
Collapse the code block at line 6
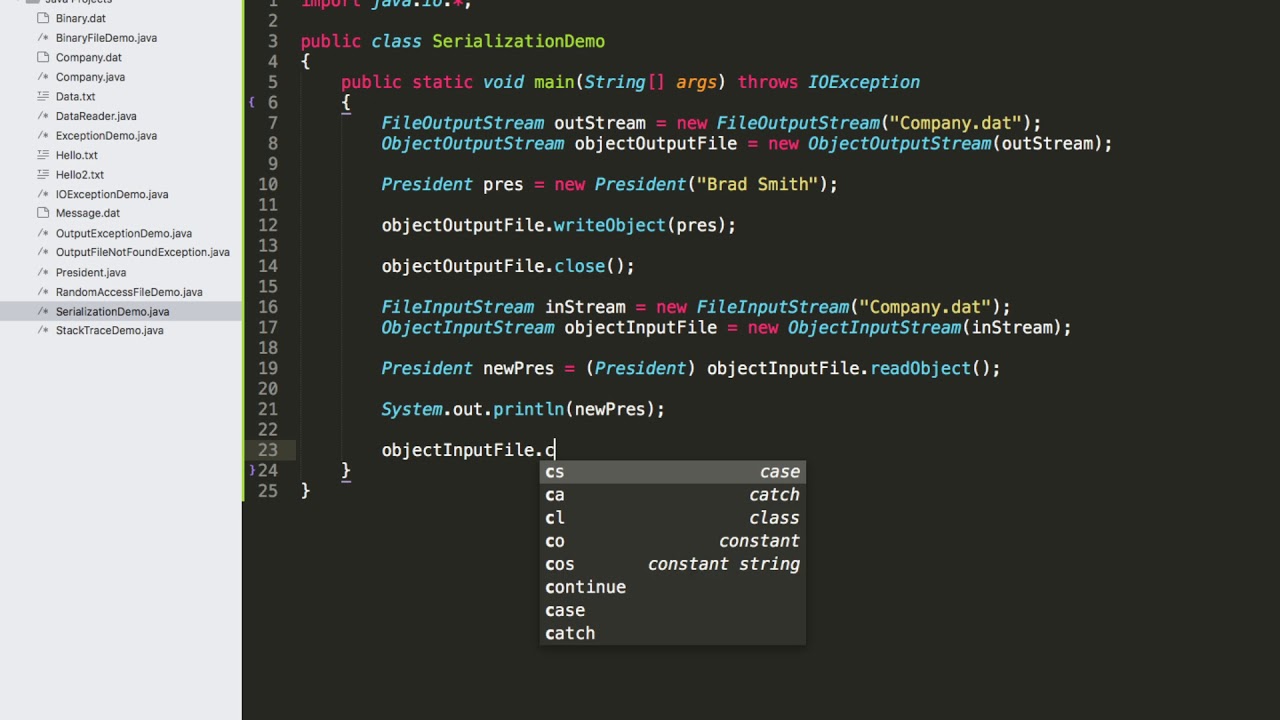(251, 102)
